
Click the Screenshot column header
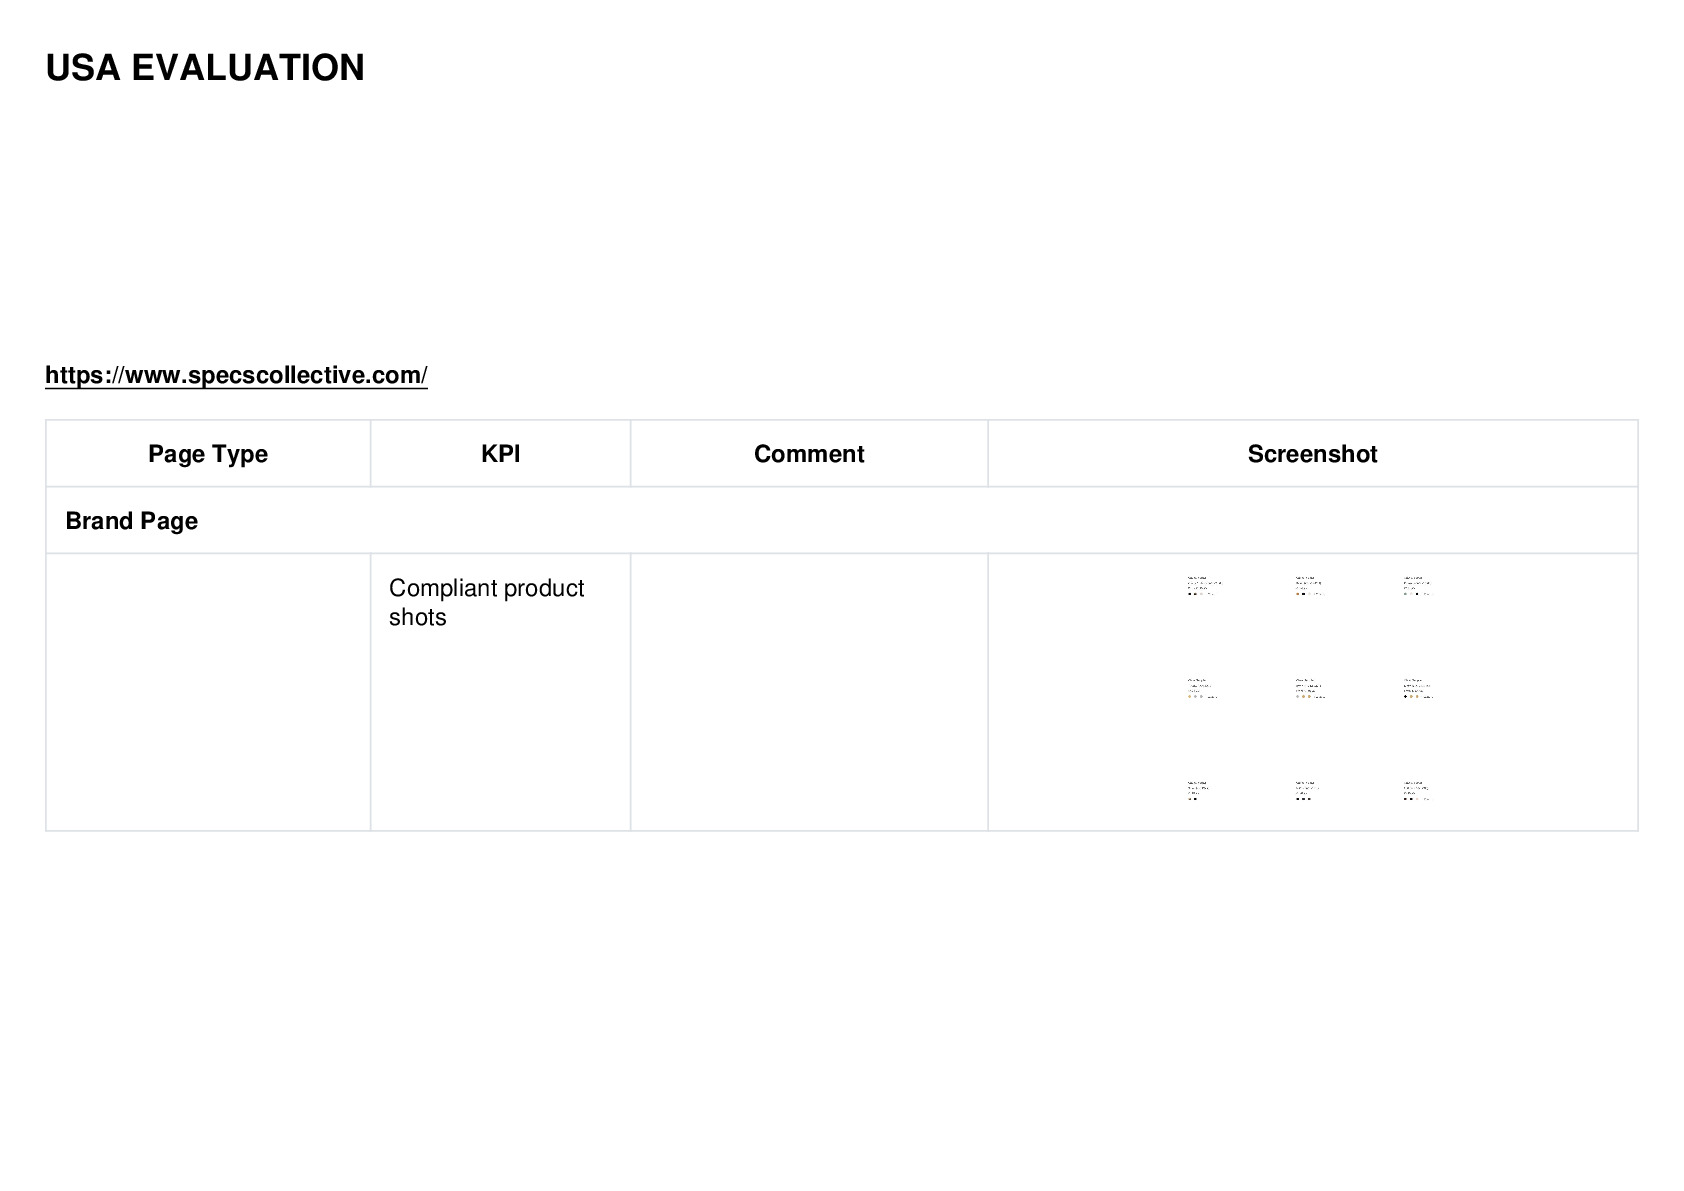1312,454
